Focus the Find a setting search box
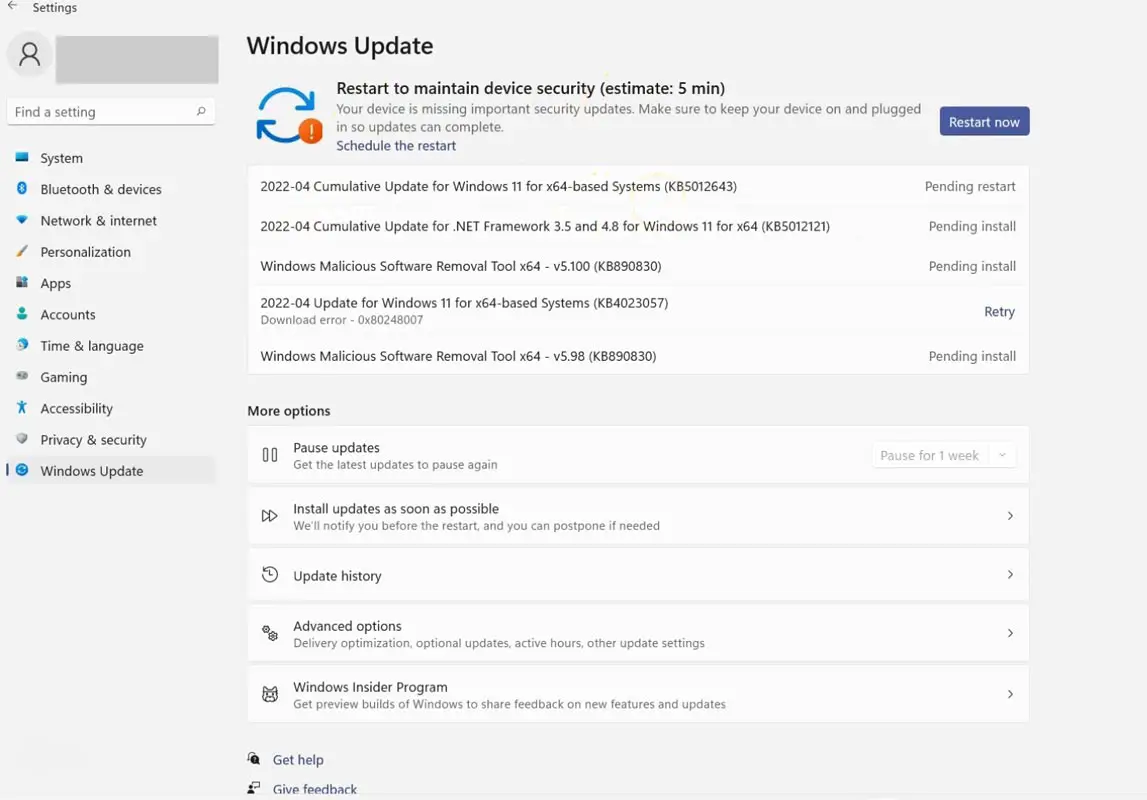This screenshot has width=1147, height=800. (x=111, y=112)
